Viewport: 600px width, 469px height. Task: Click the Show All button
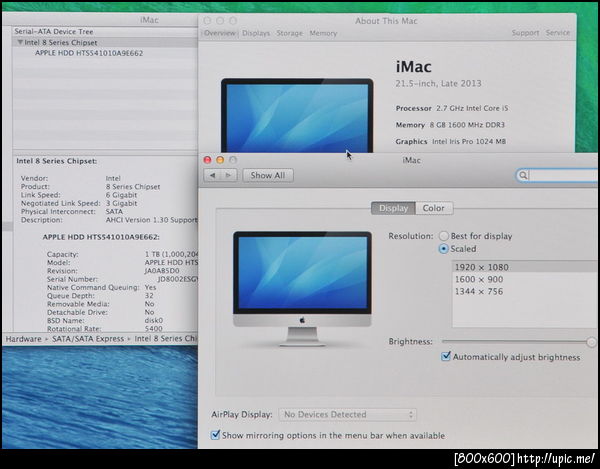point(268,175)
